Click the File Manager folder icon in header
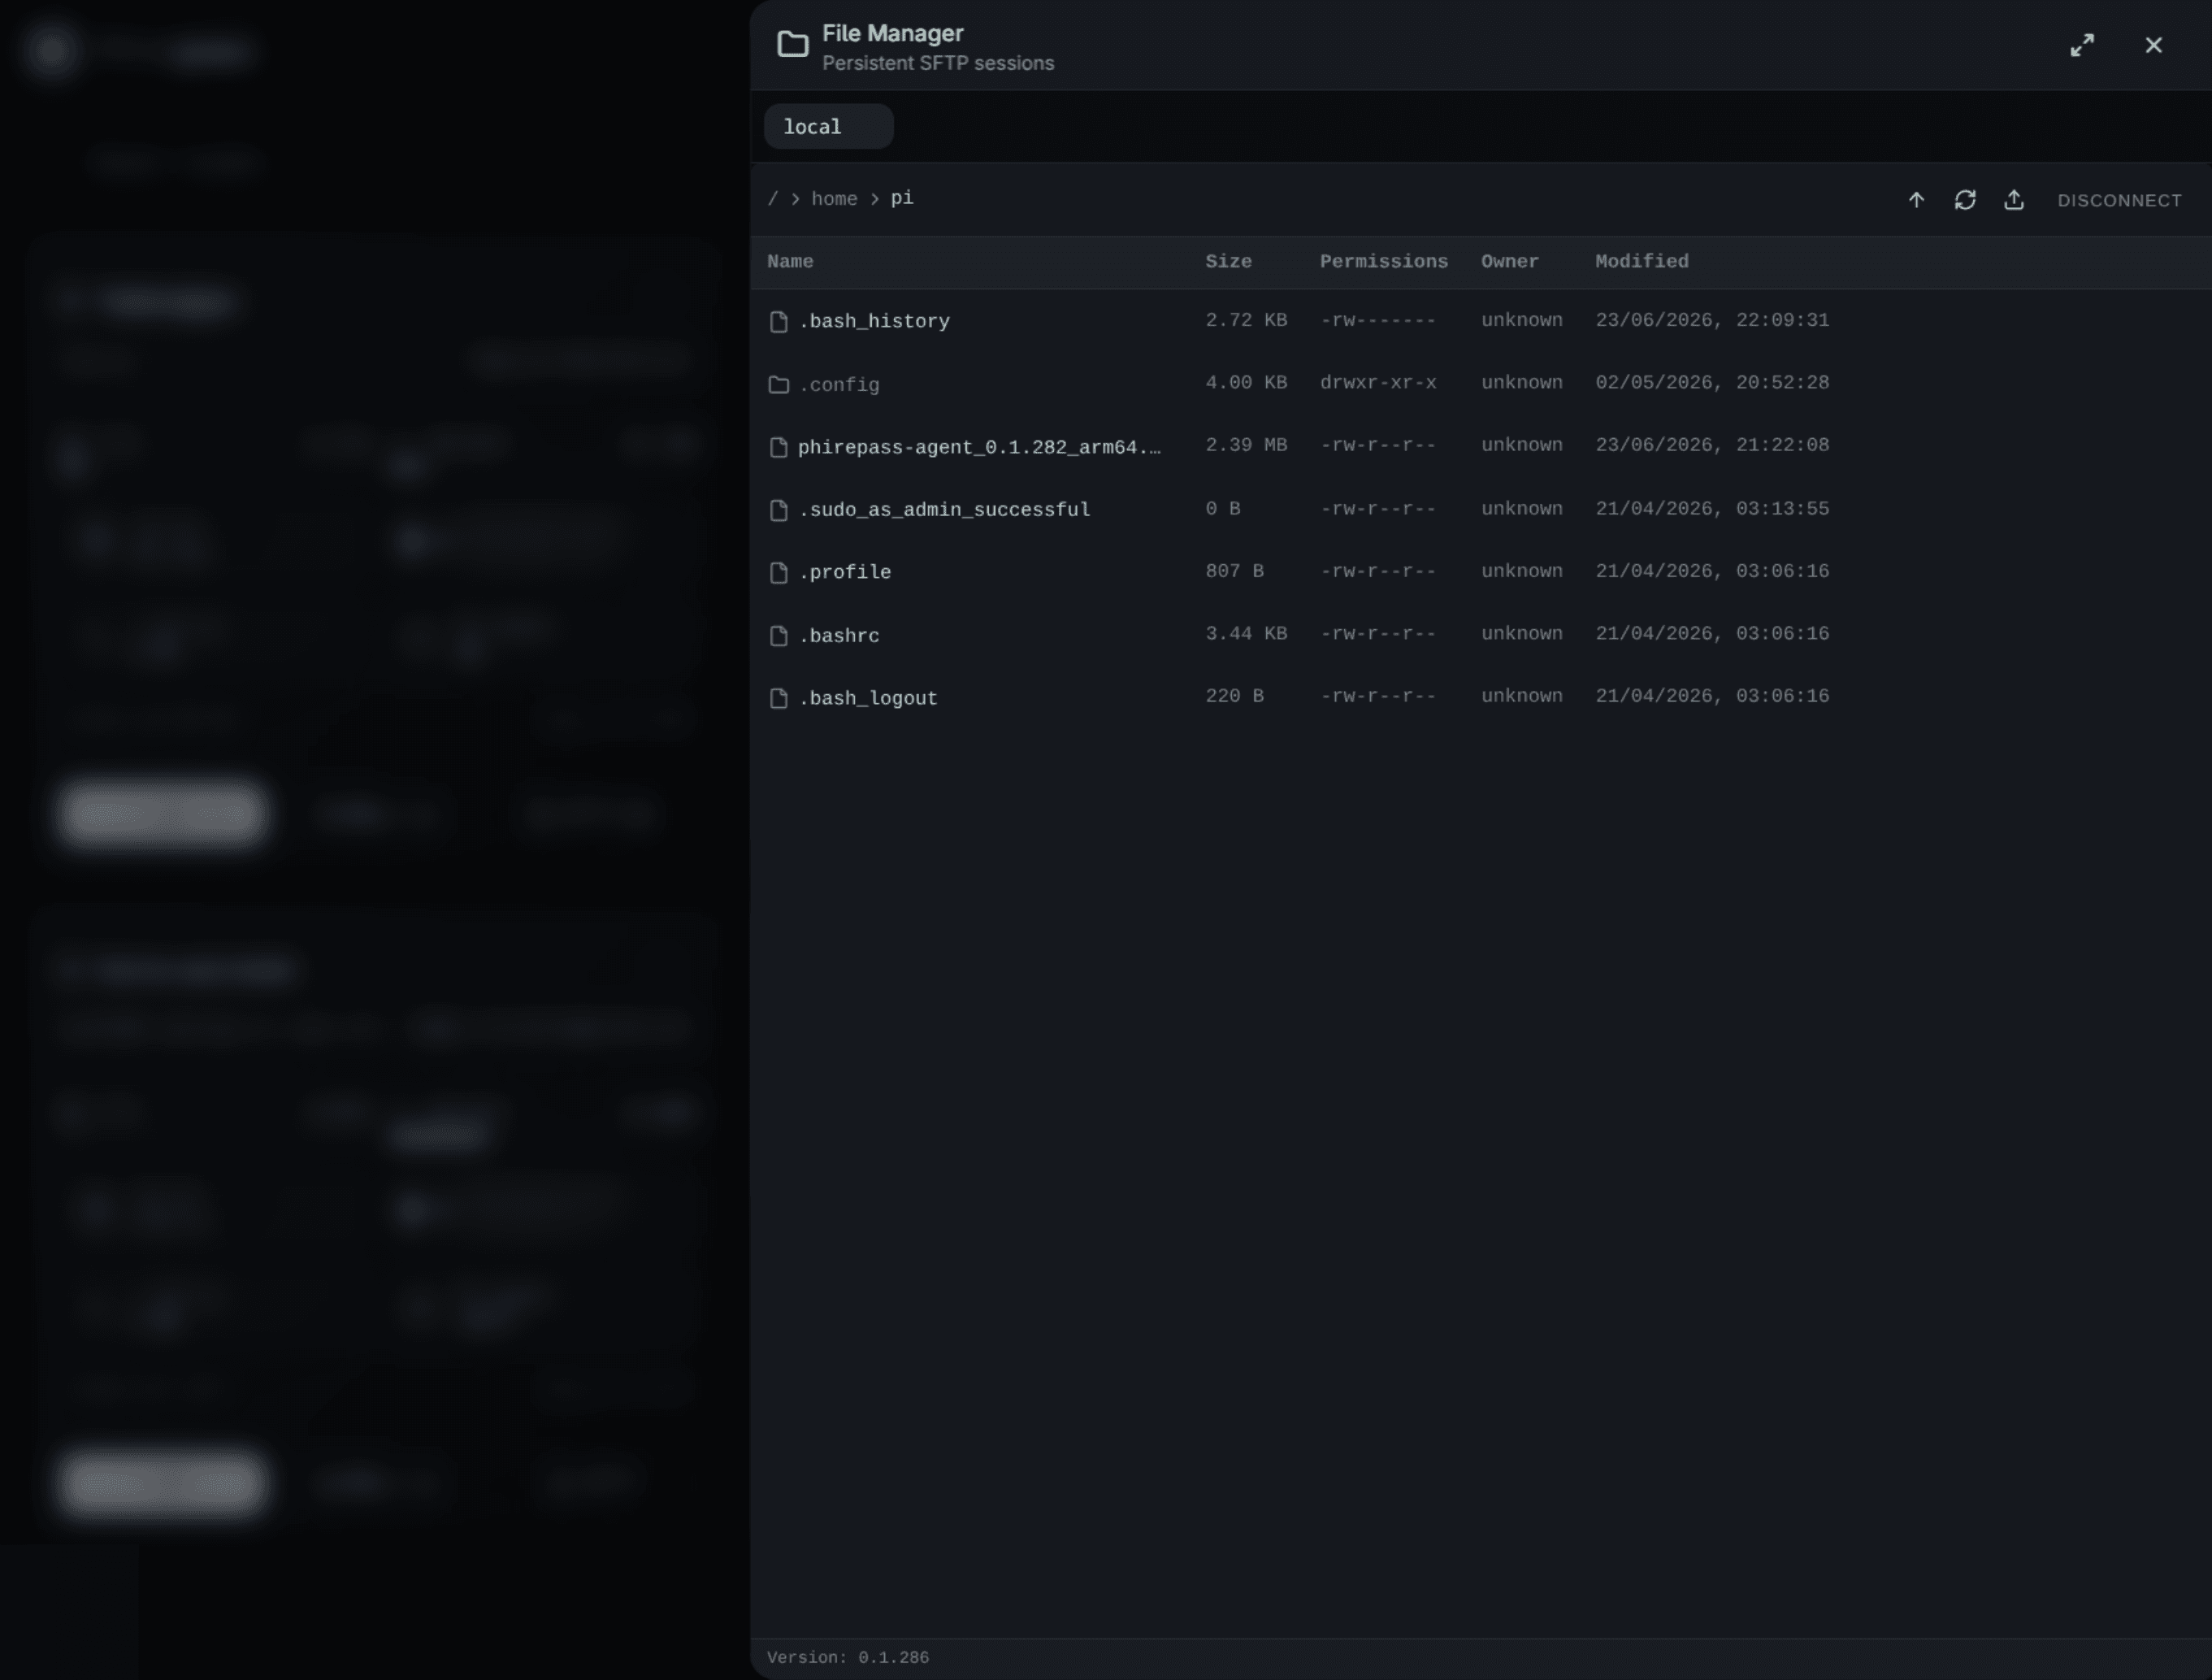The image size is (2212, 1680). [x=792, y=45]
